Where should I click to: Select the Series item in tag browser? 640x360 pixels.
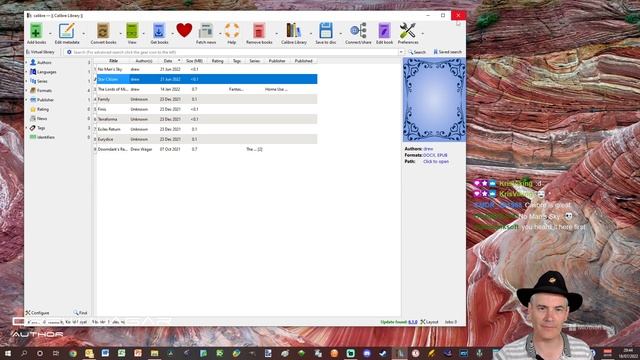(x=42, y=81)
